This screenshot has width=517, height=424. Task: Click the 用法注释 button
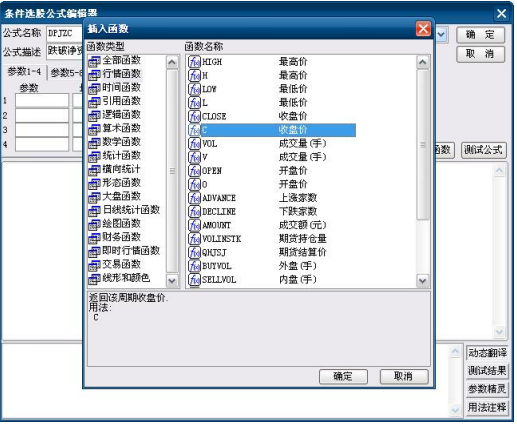click(487, 407)
